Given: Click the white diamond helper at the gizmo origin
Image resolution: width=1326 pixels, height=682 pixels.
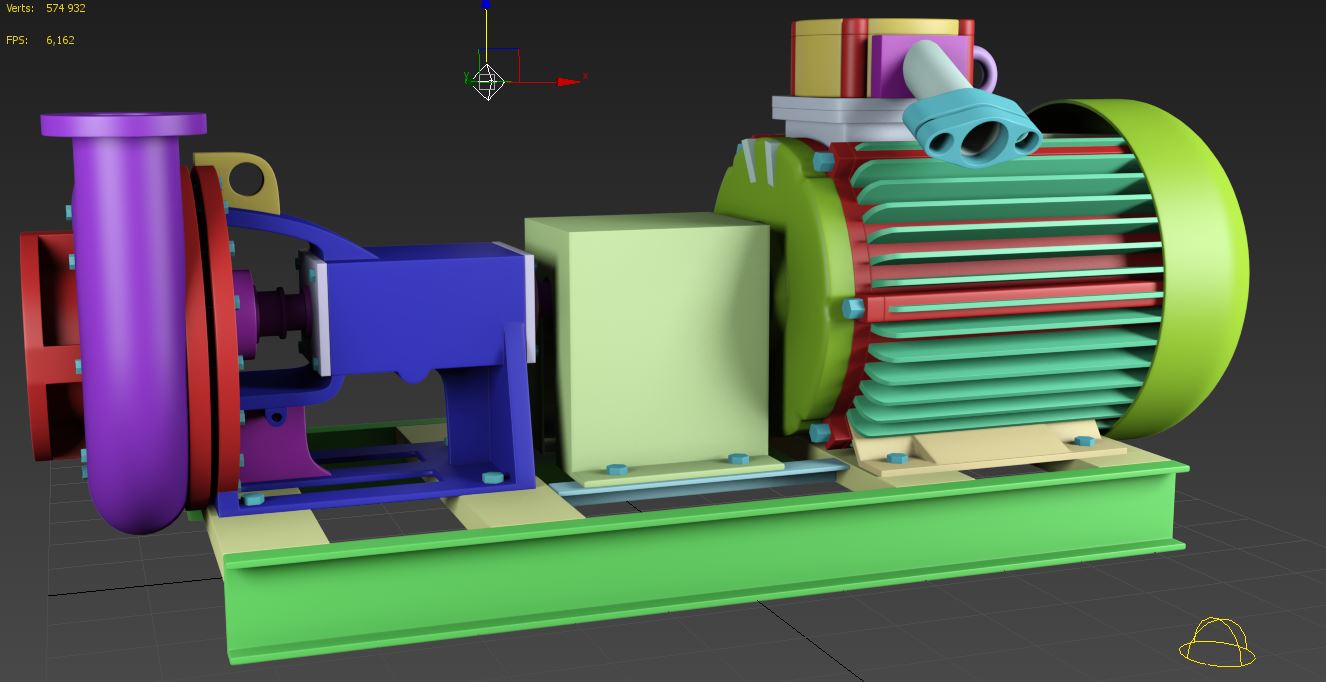Looking at the screenshot, I should click(487, 82).
